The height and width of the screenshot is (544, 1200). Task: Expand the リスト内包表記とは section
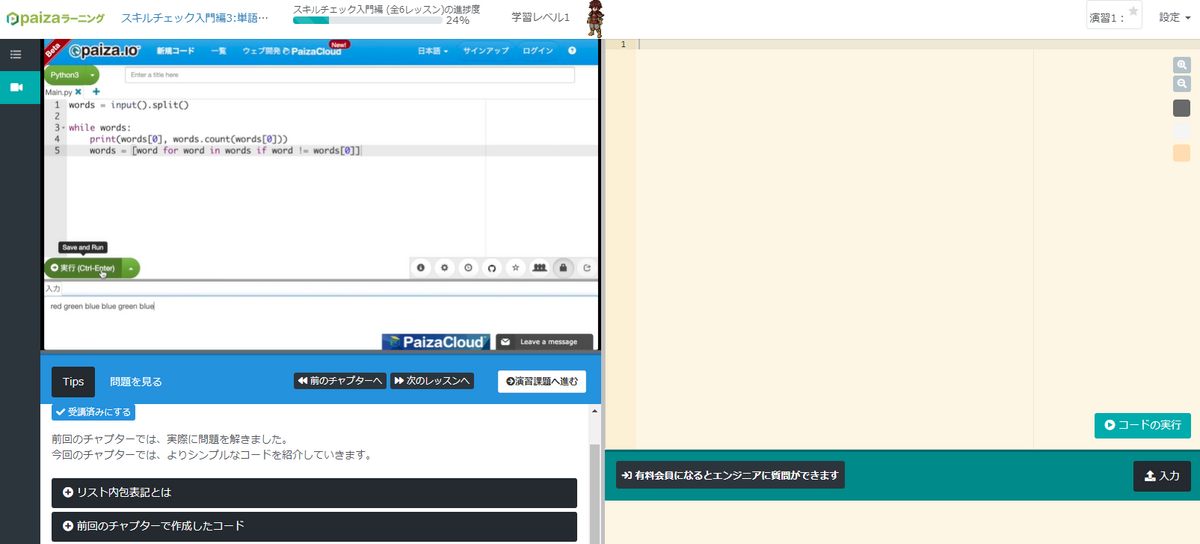[314, 493]
